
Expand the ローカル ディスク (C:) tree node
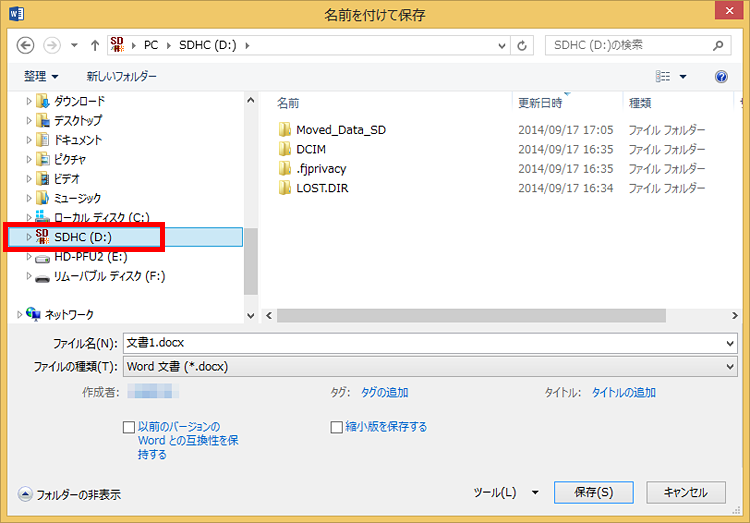(x=29, y=218)
